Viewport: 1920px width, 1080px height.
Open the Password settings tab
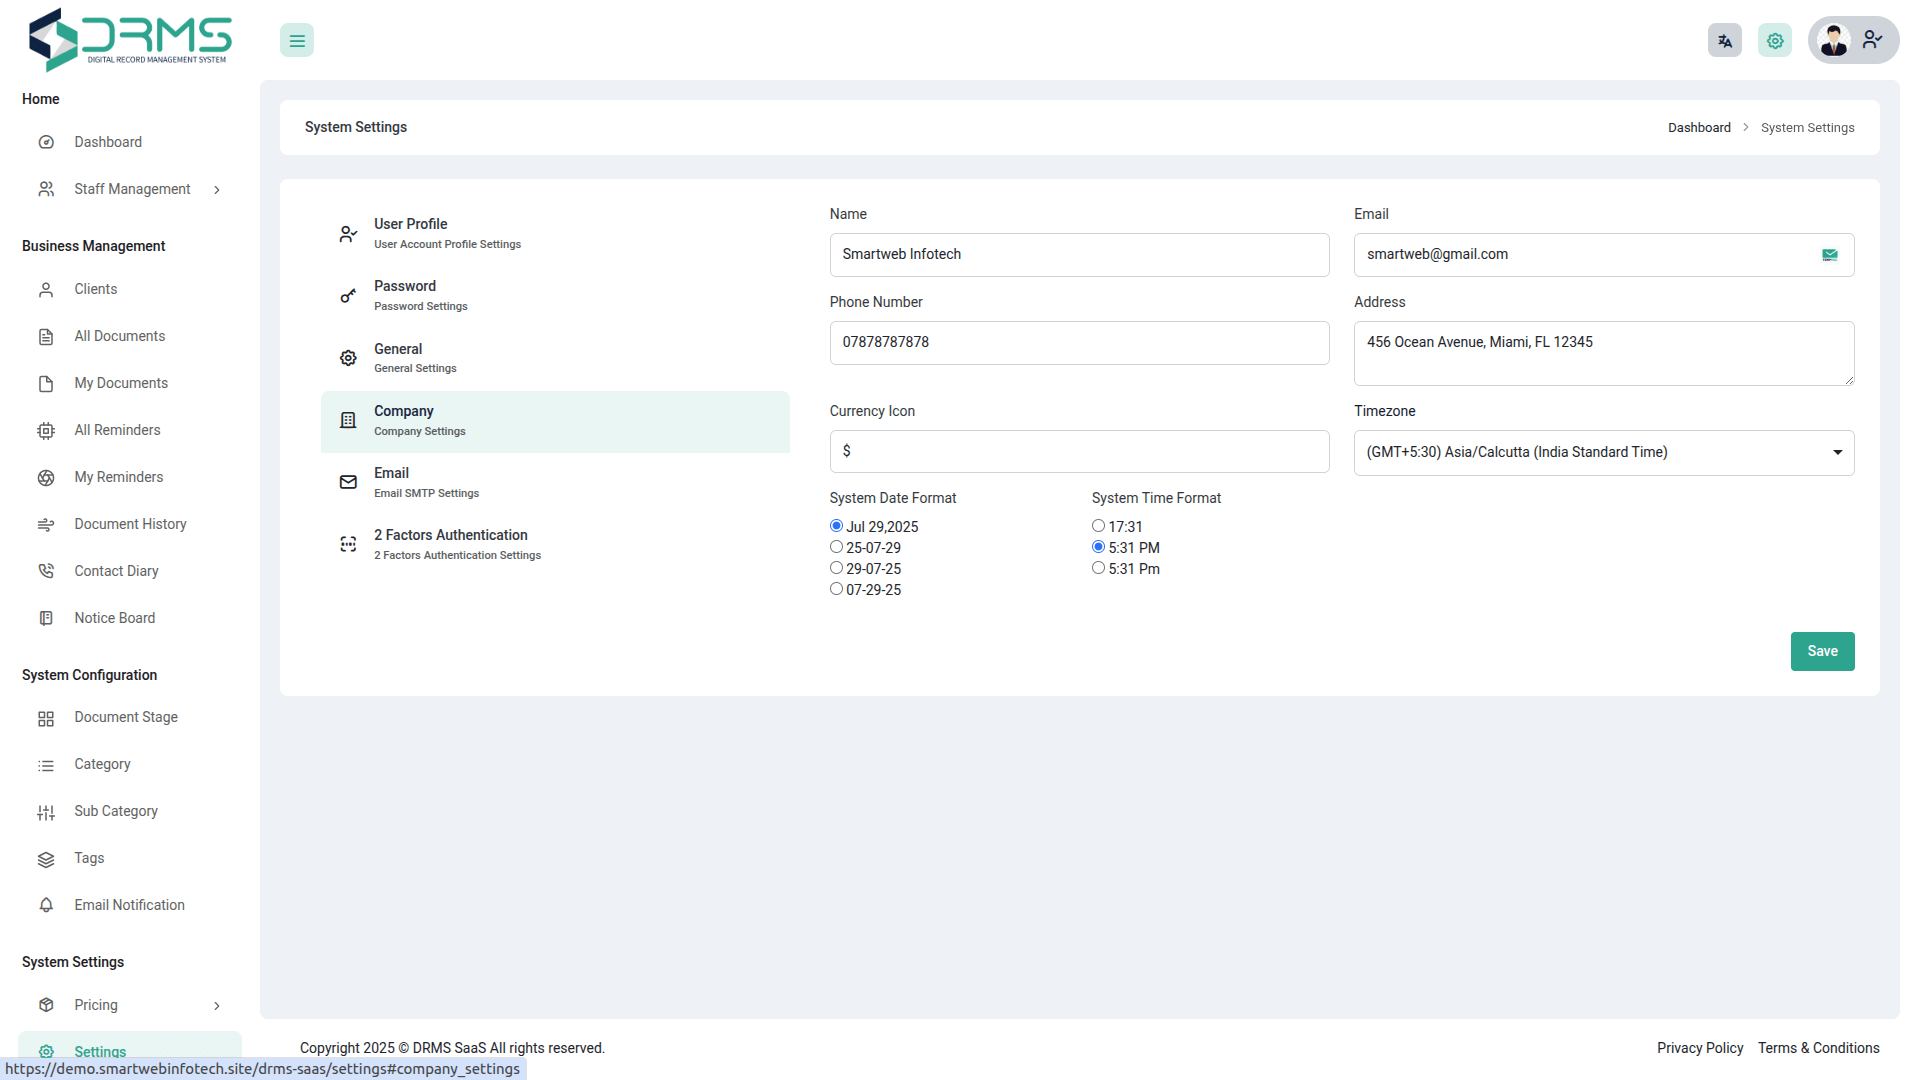405,295
